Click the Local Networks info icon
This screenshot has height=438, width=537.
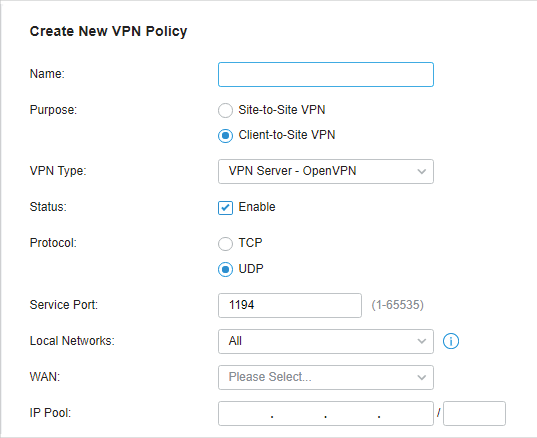click(451, 341)
